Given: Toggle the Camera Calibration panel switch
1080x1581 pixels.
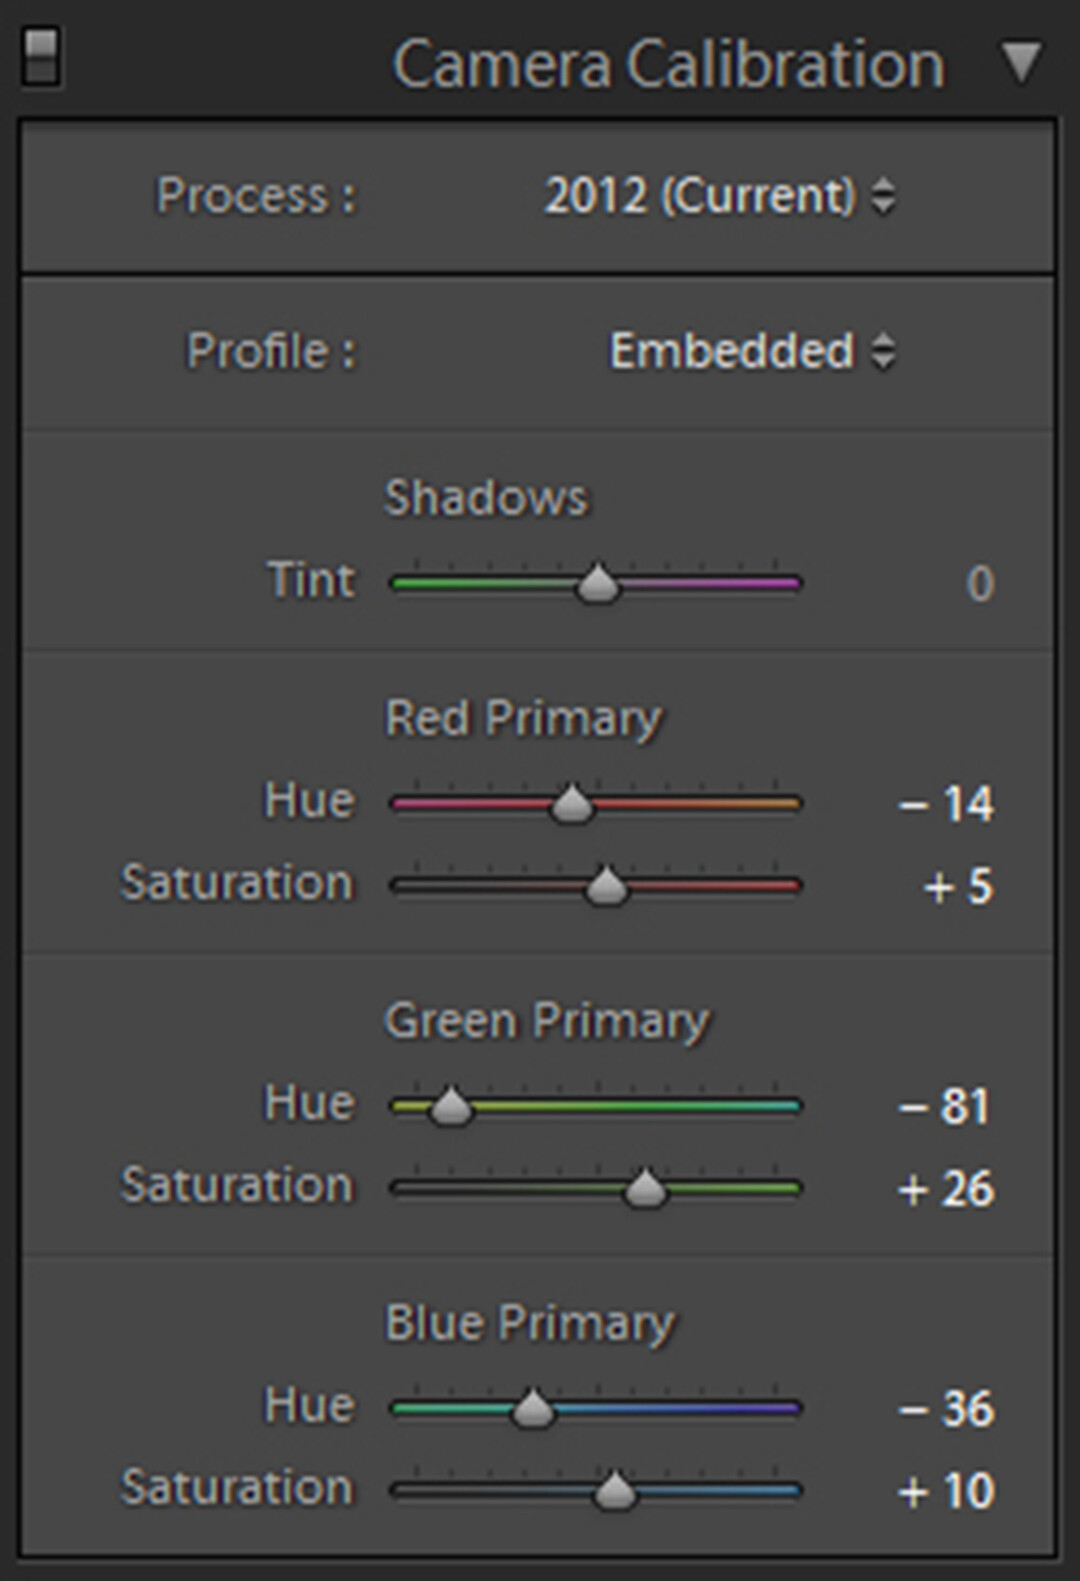Looking at the screenshot, I should (x=41, y=58).
